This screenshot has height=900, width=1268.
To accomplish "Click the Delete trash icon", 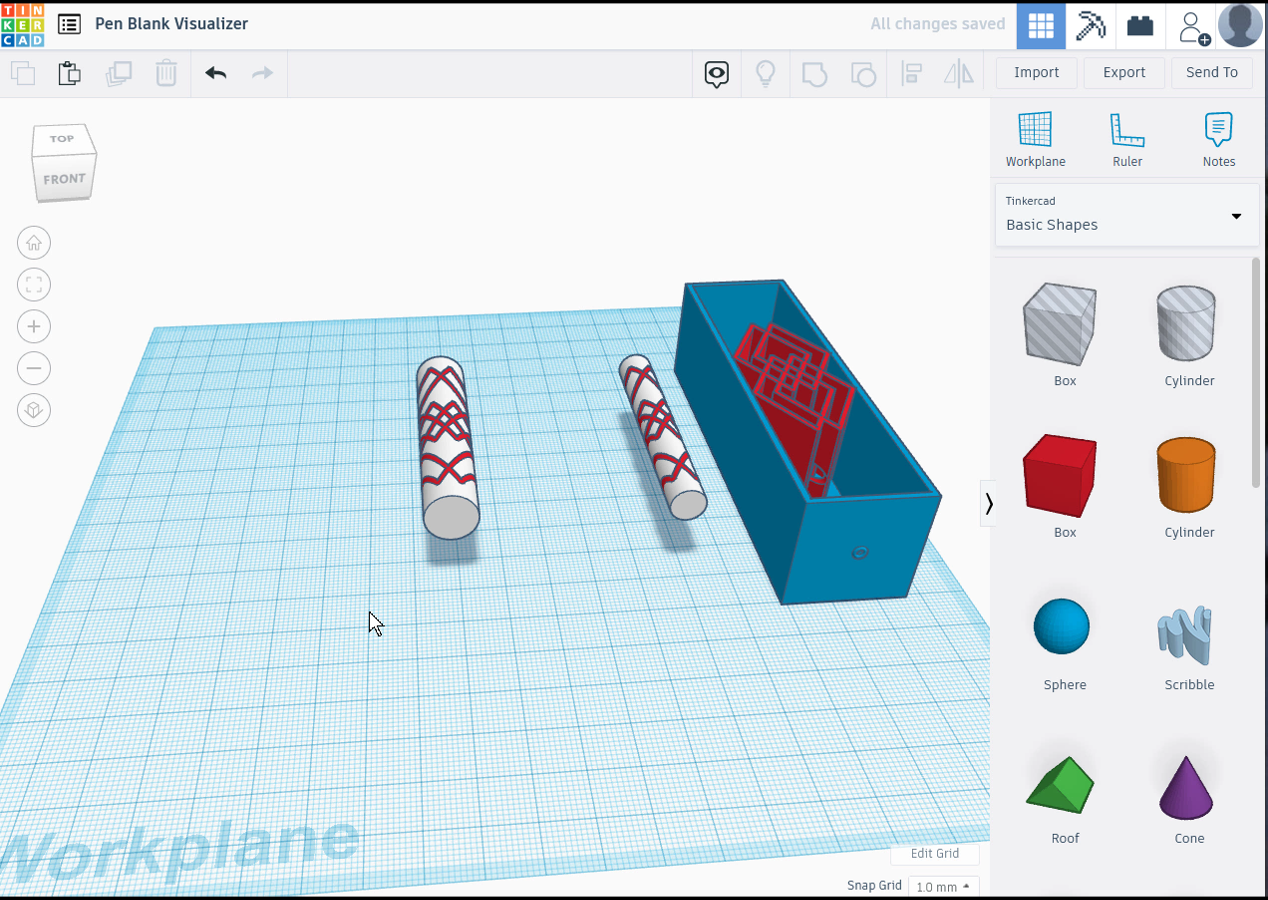I will 166,73.
